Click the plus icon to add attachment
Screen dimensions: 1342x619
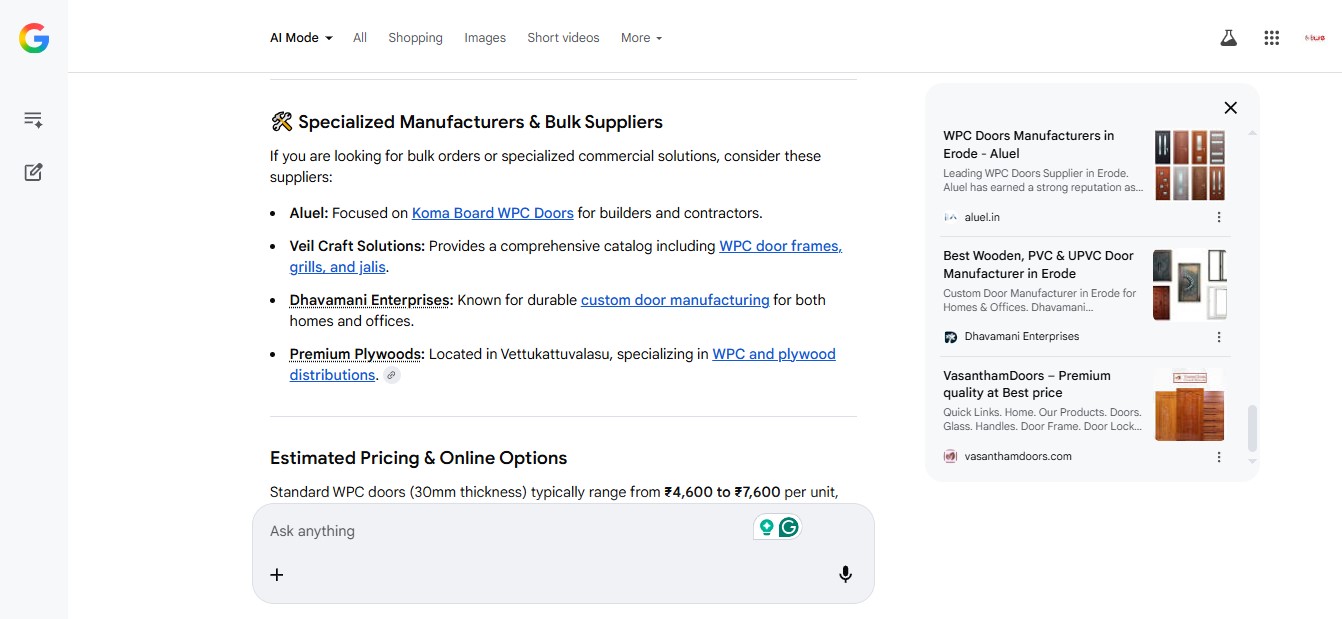(277, 574)
